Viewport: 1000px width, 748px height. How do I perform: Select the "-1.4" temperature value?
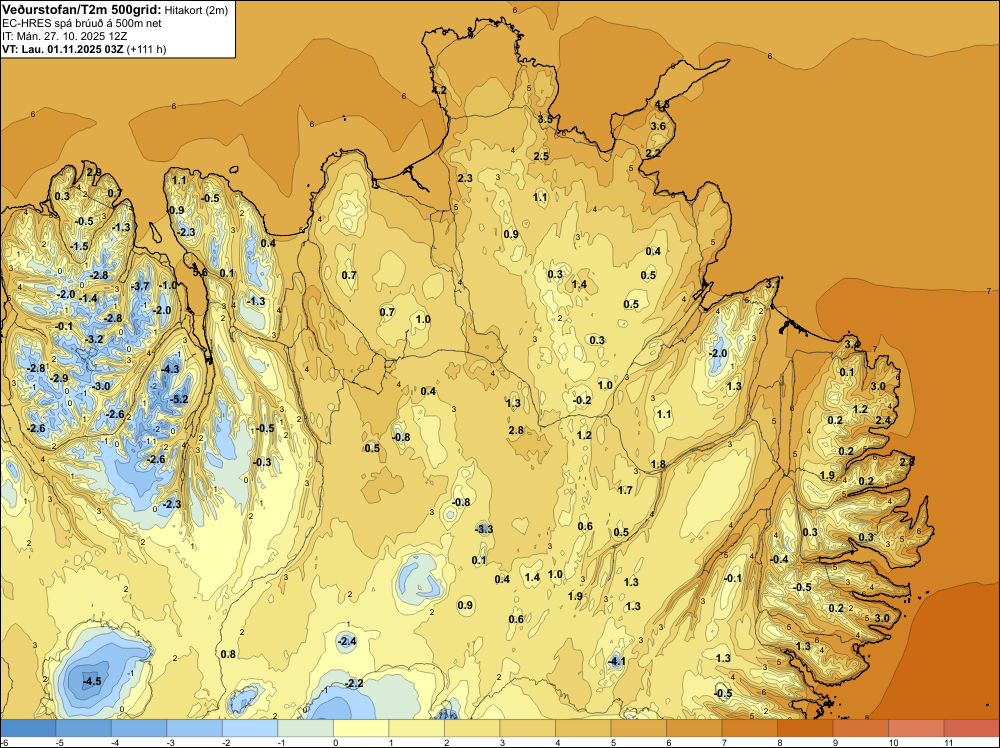pos(88,298)
